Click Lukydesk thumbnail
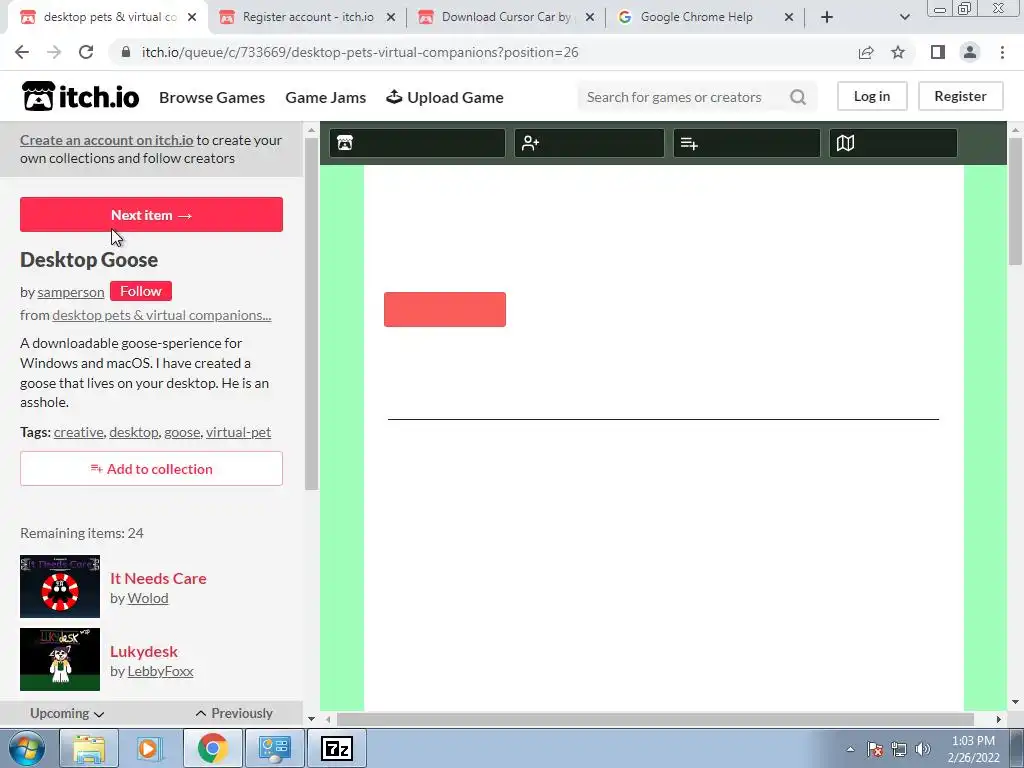Screen dimensions: 1024x768 [x=60, y=660]
